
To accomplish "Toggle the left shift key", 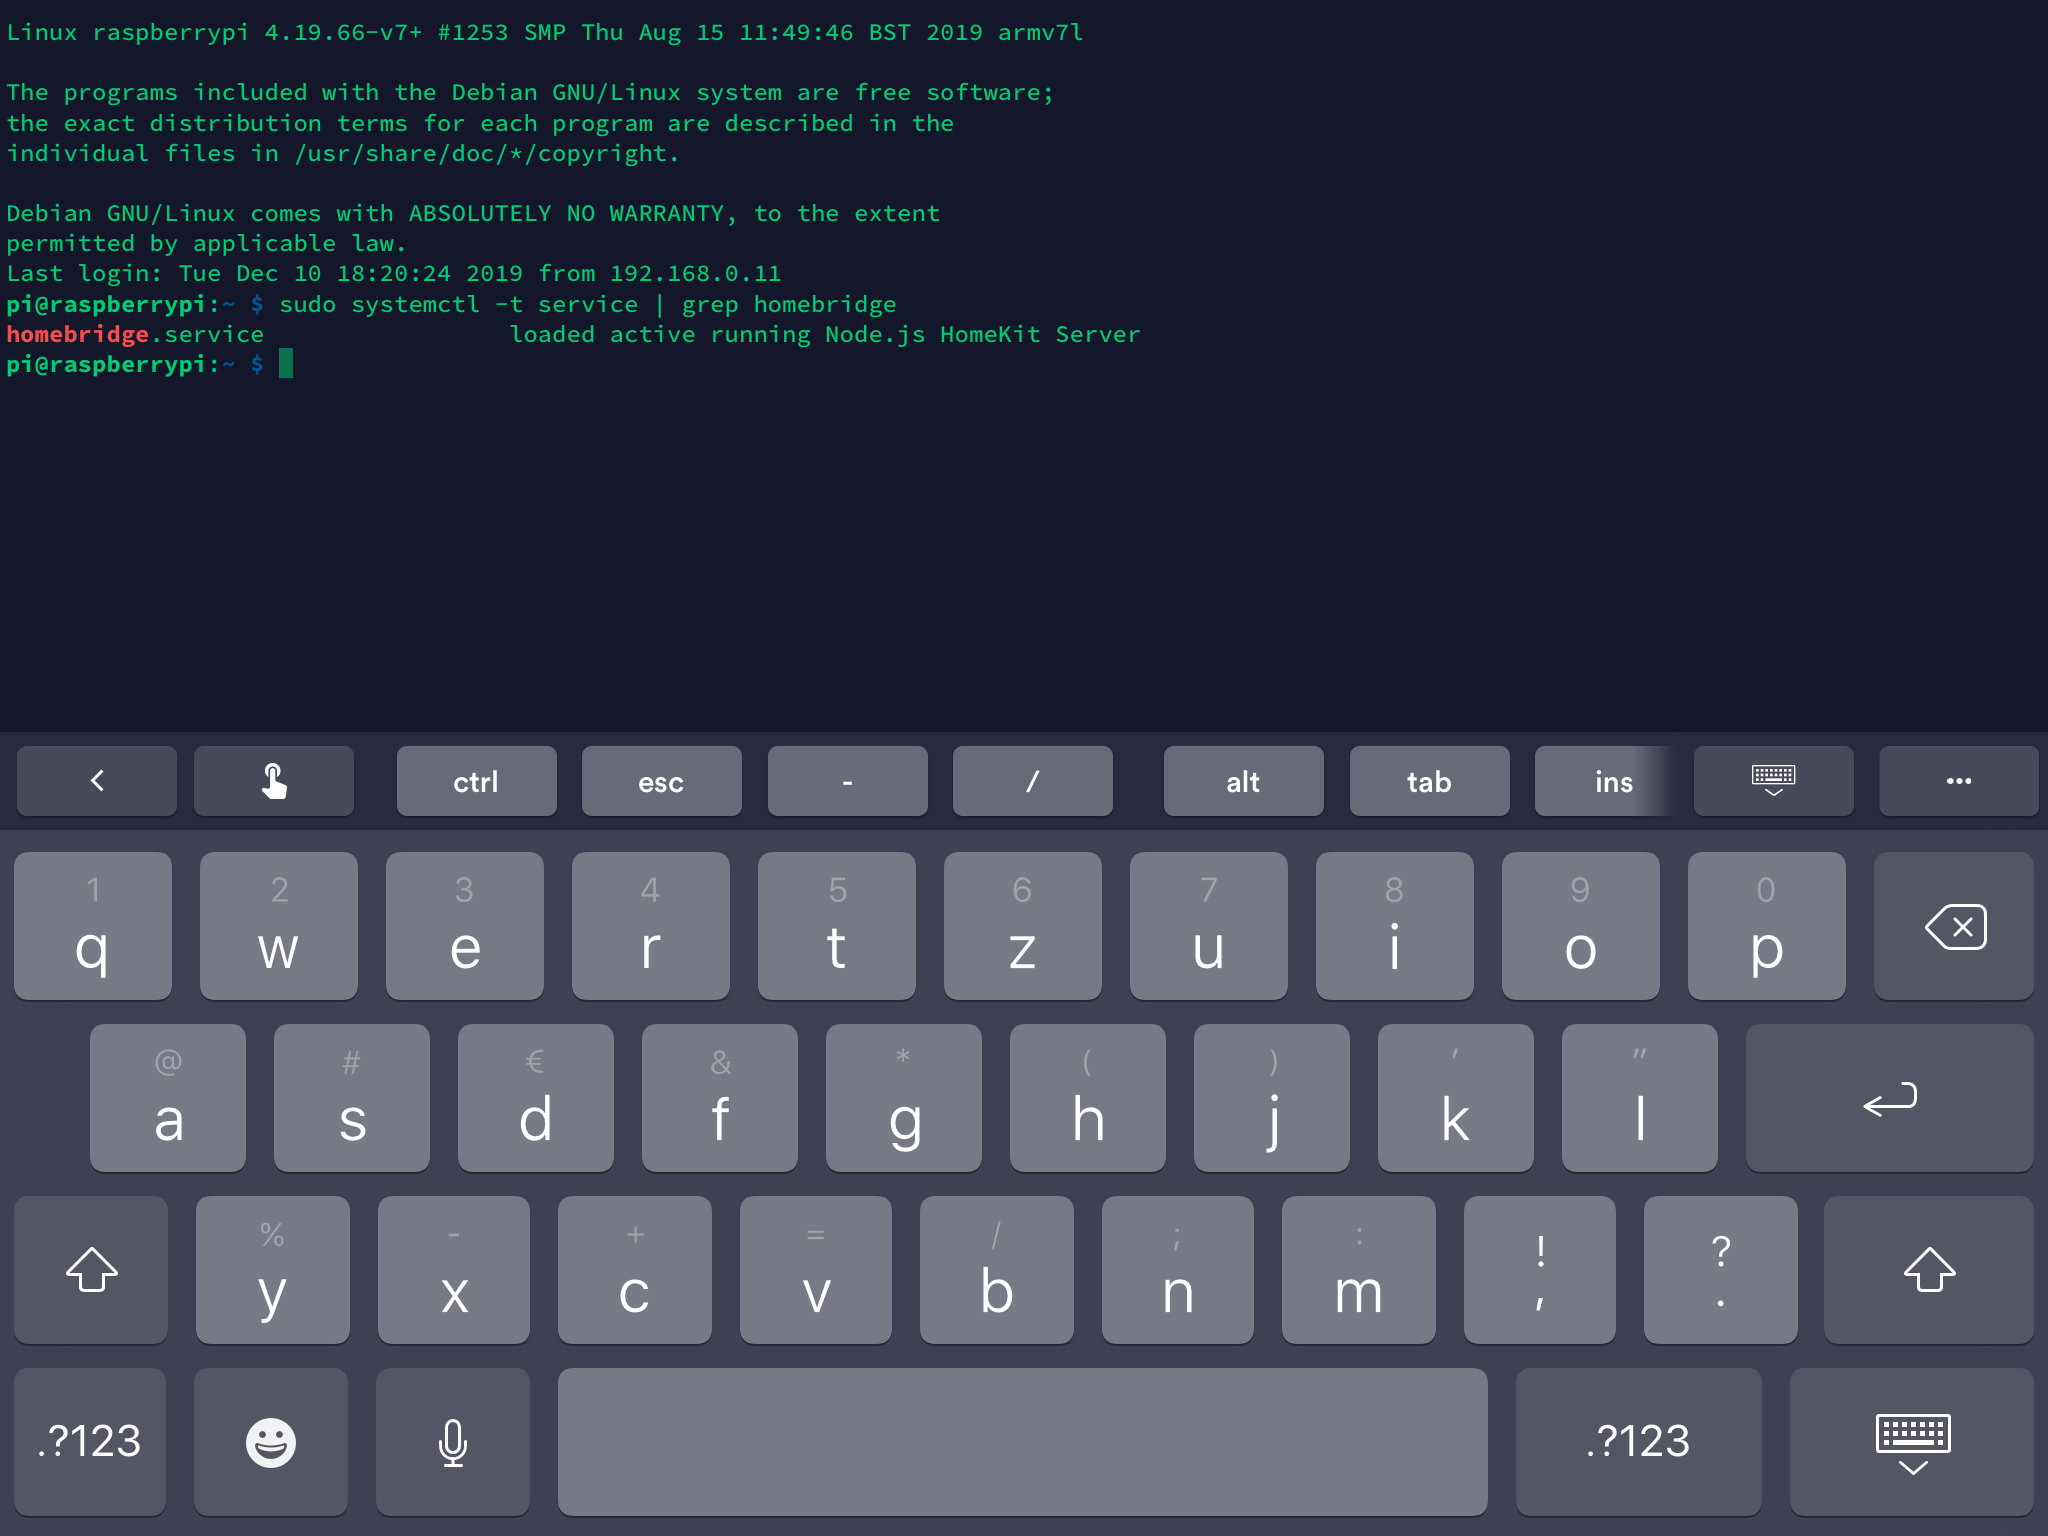I will (91, 1269).
